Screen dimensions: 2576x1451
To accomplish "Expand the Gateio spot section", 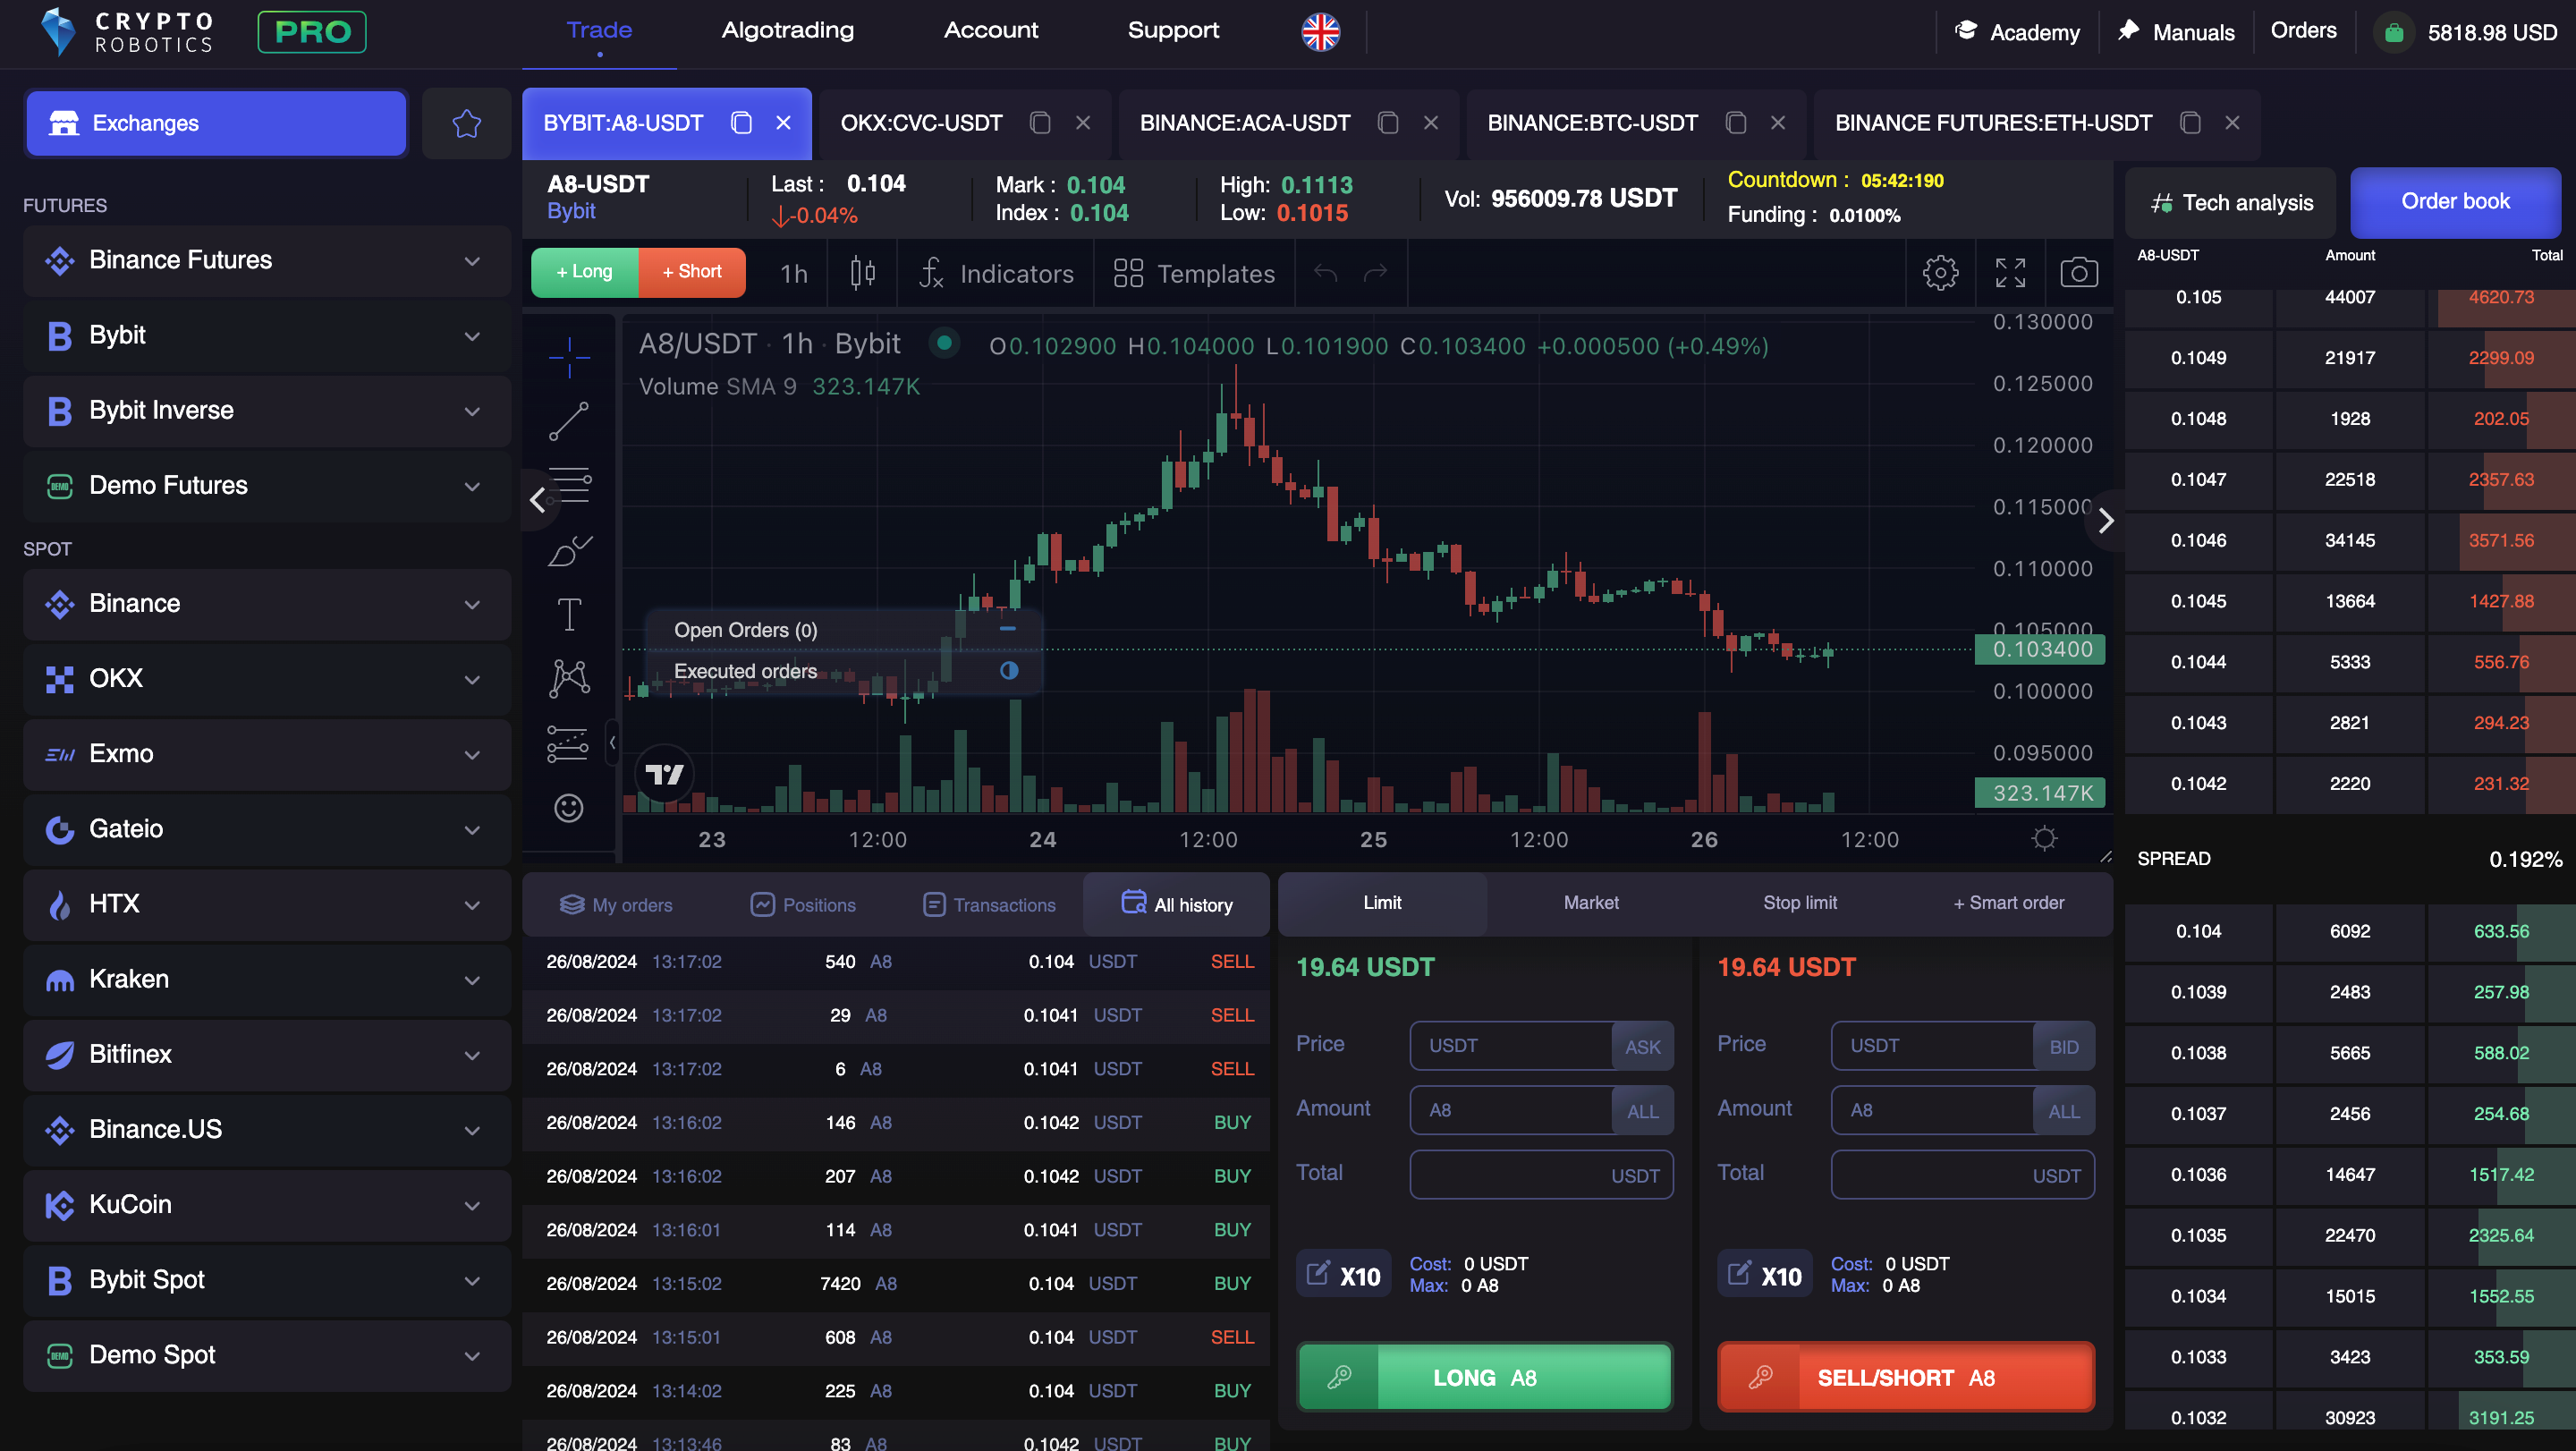I will click(267, 829).
